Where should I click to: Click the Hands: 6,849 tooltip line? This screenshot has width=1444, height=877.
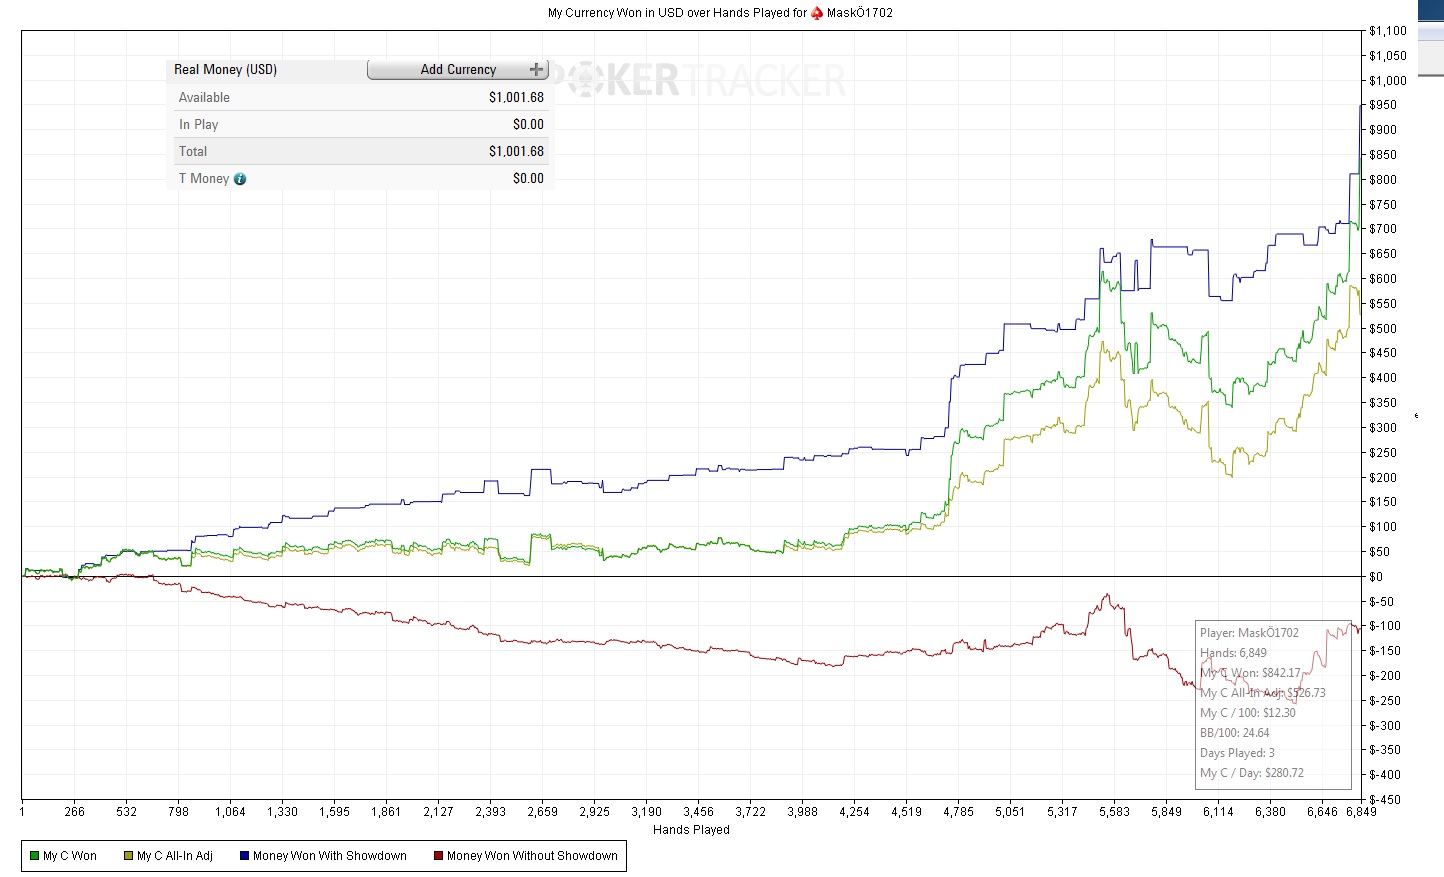click(1233, 653)
